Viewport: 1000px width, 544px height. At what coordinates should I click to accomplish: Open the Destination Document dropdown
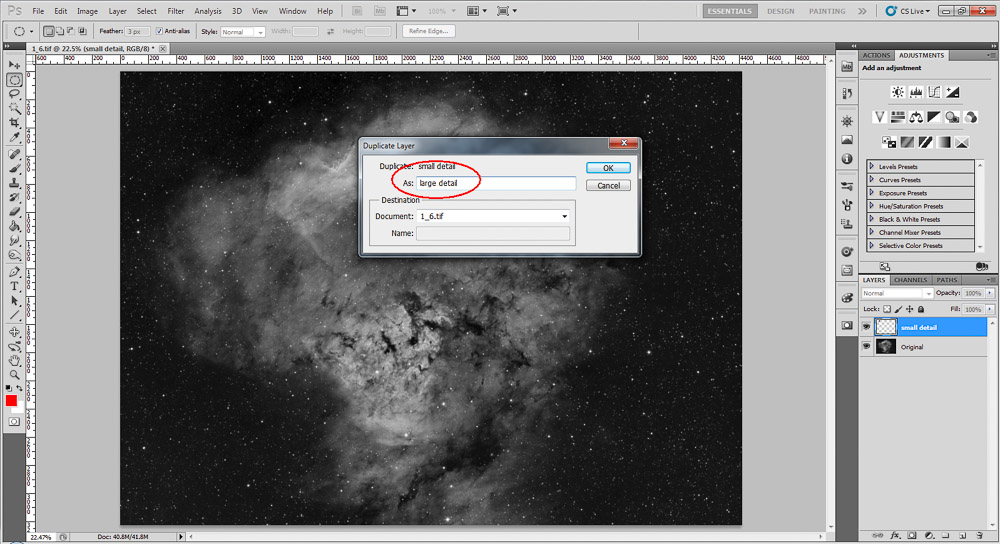point(493,216)
